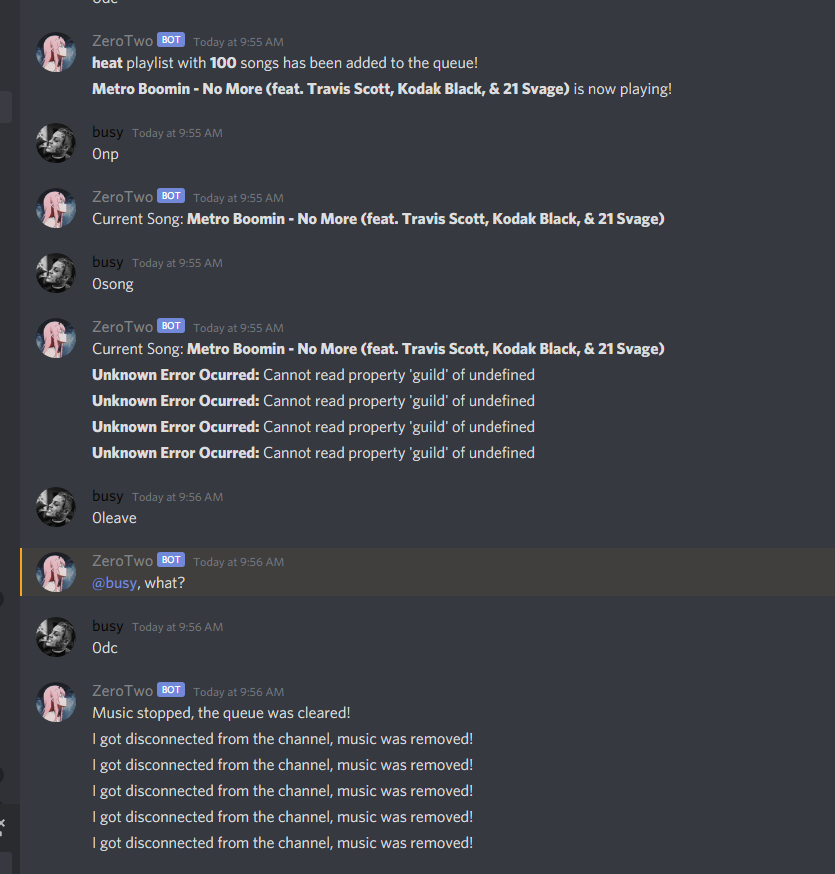The width and height of the screenshot is (835, 874).
Task: Click the BOT tag on 'Music stopped' message
Action: coord(171,690)
